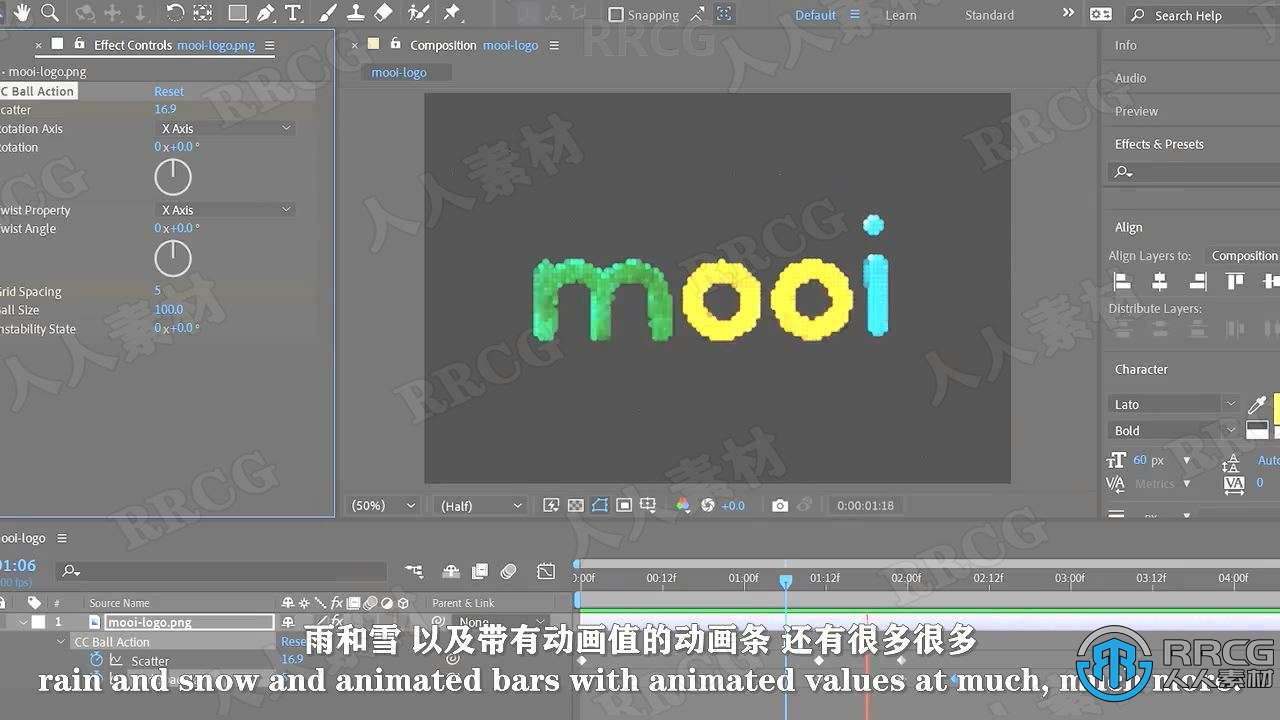Open Twist Property X Axis dropdown
The height and width of the screenshot is (720, 1280).
click(x=225, y=210)
